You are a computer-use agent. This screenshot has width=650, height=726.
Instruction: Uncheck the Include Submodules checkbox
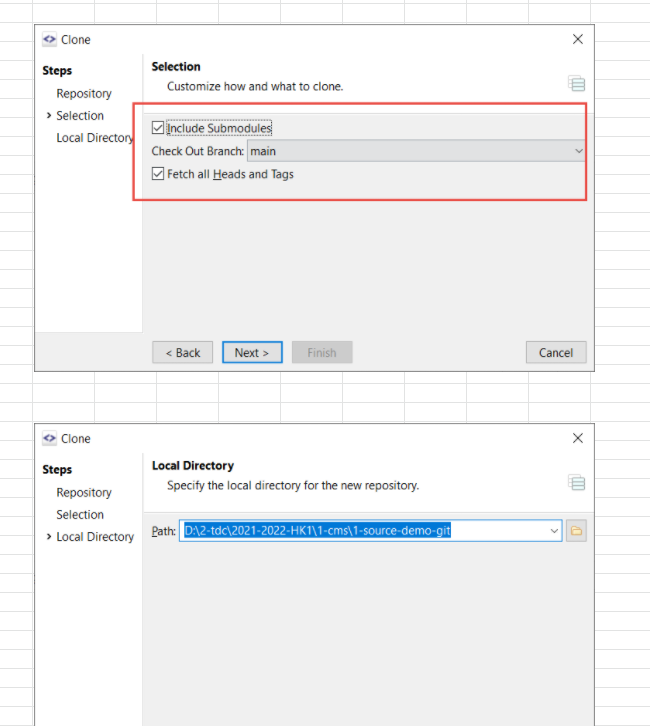click(x=158, y=128)
